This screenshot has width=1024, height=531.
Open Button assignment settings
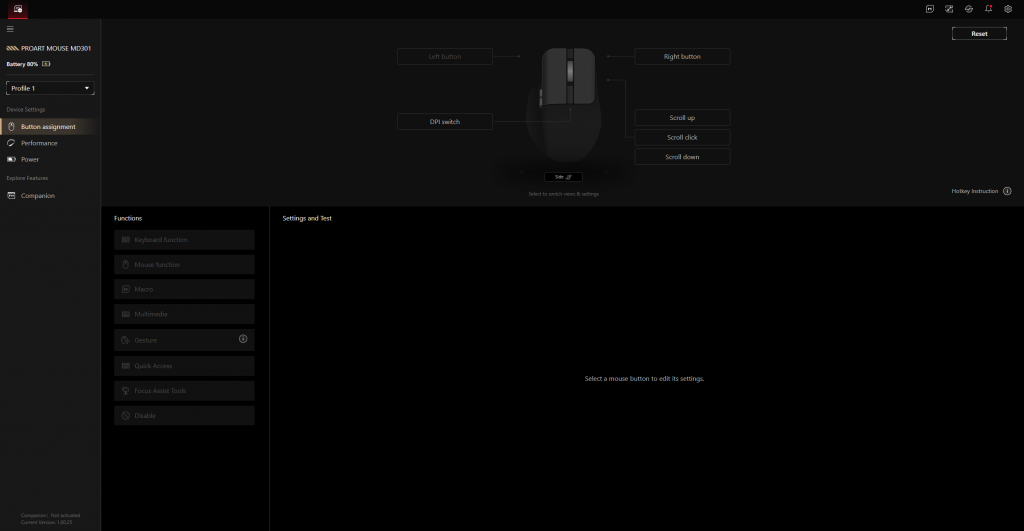pos(50,127)
